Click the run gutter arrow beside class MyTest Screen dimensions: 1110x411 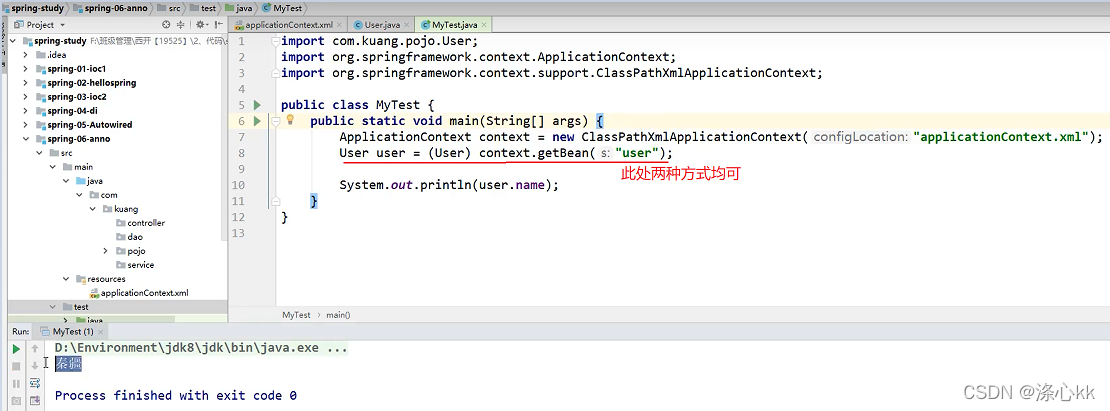click(258, 105)
